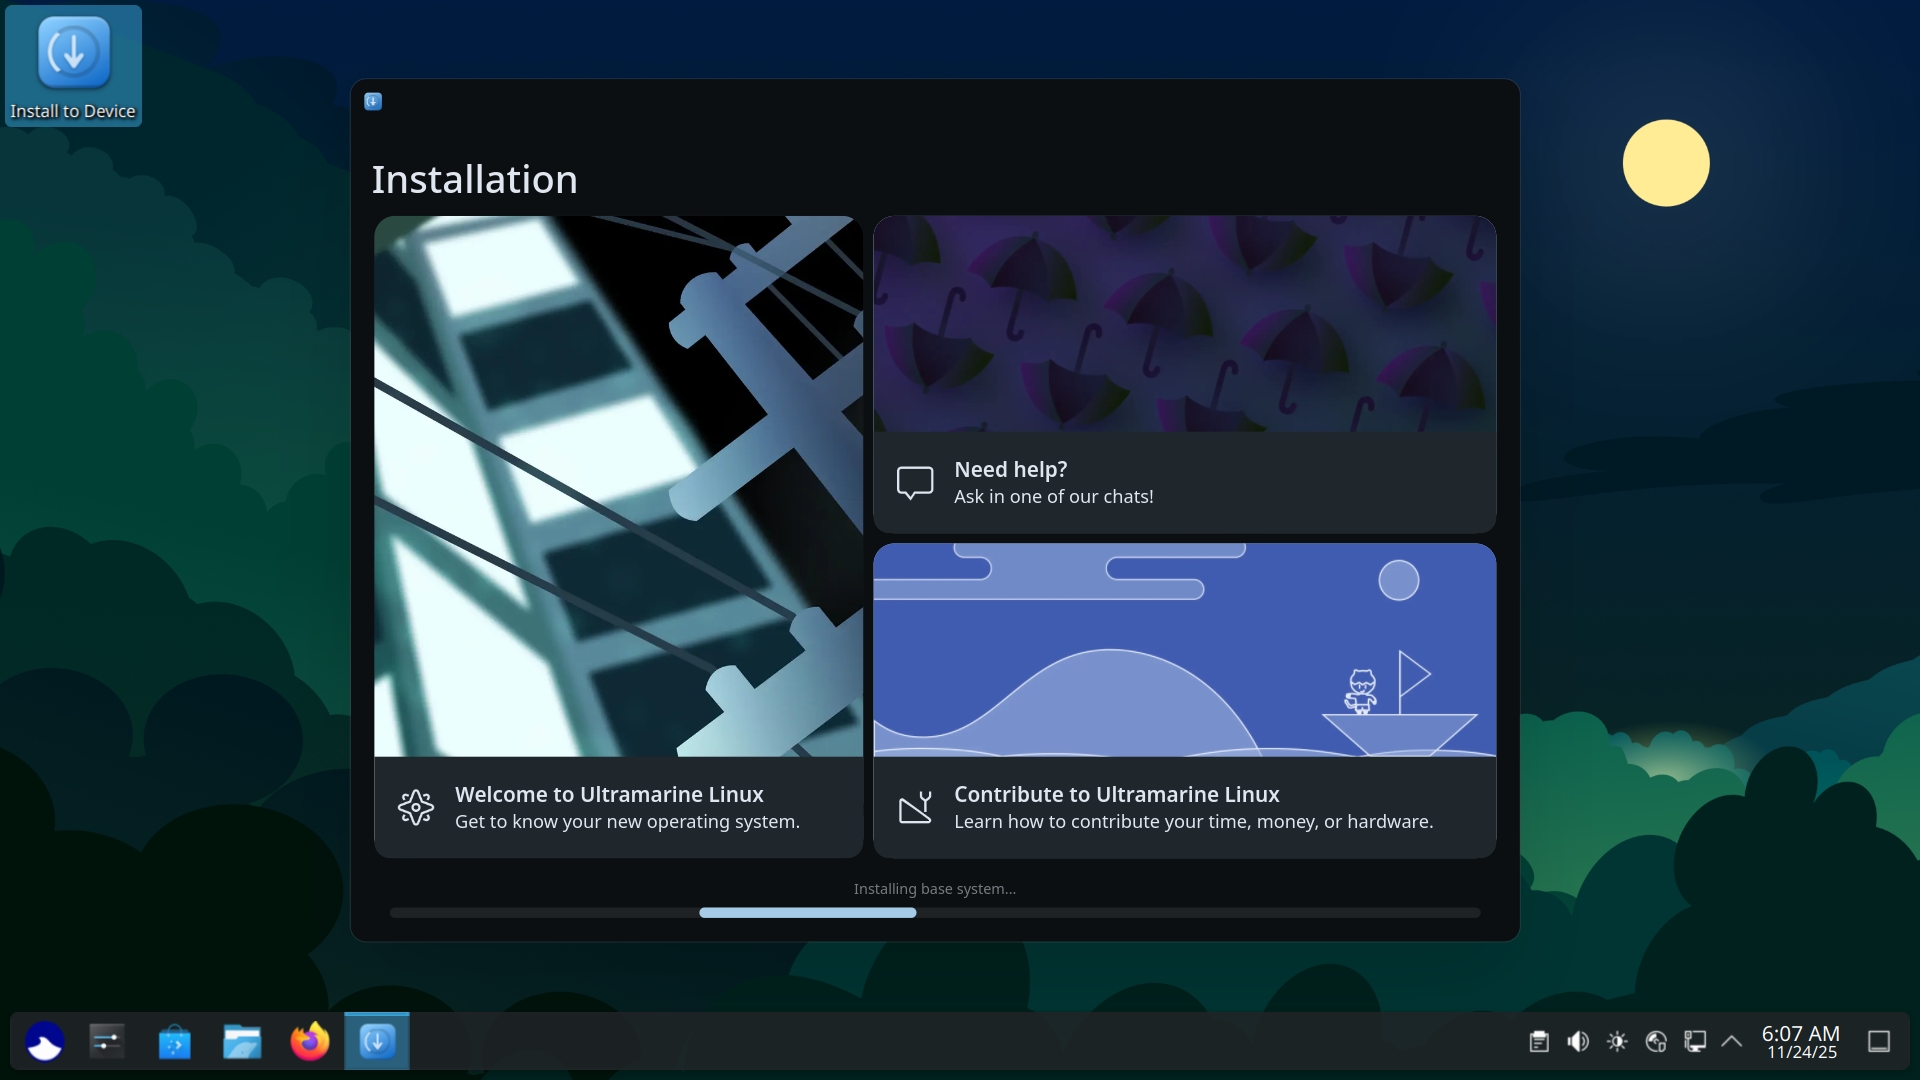Open System Settings from the taskbar
Screen dimensions: 1920x1080
pyautogui.click(x=107, y=1042)
